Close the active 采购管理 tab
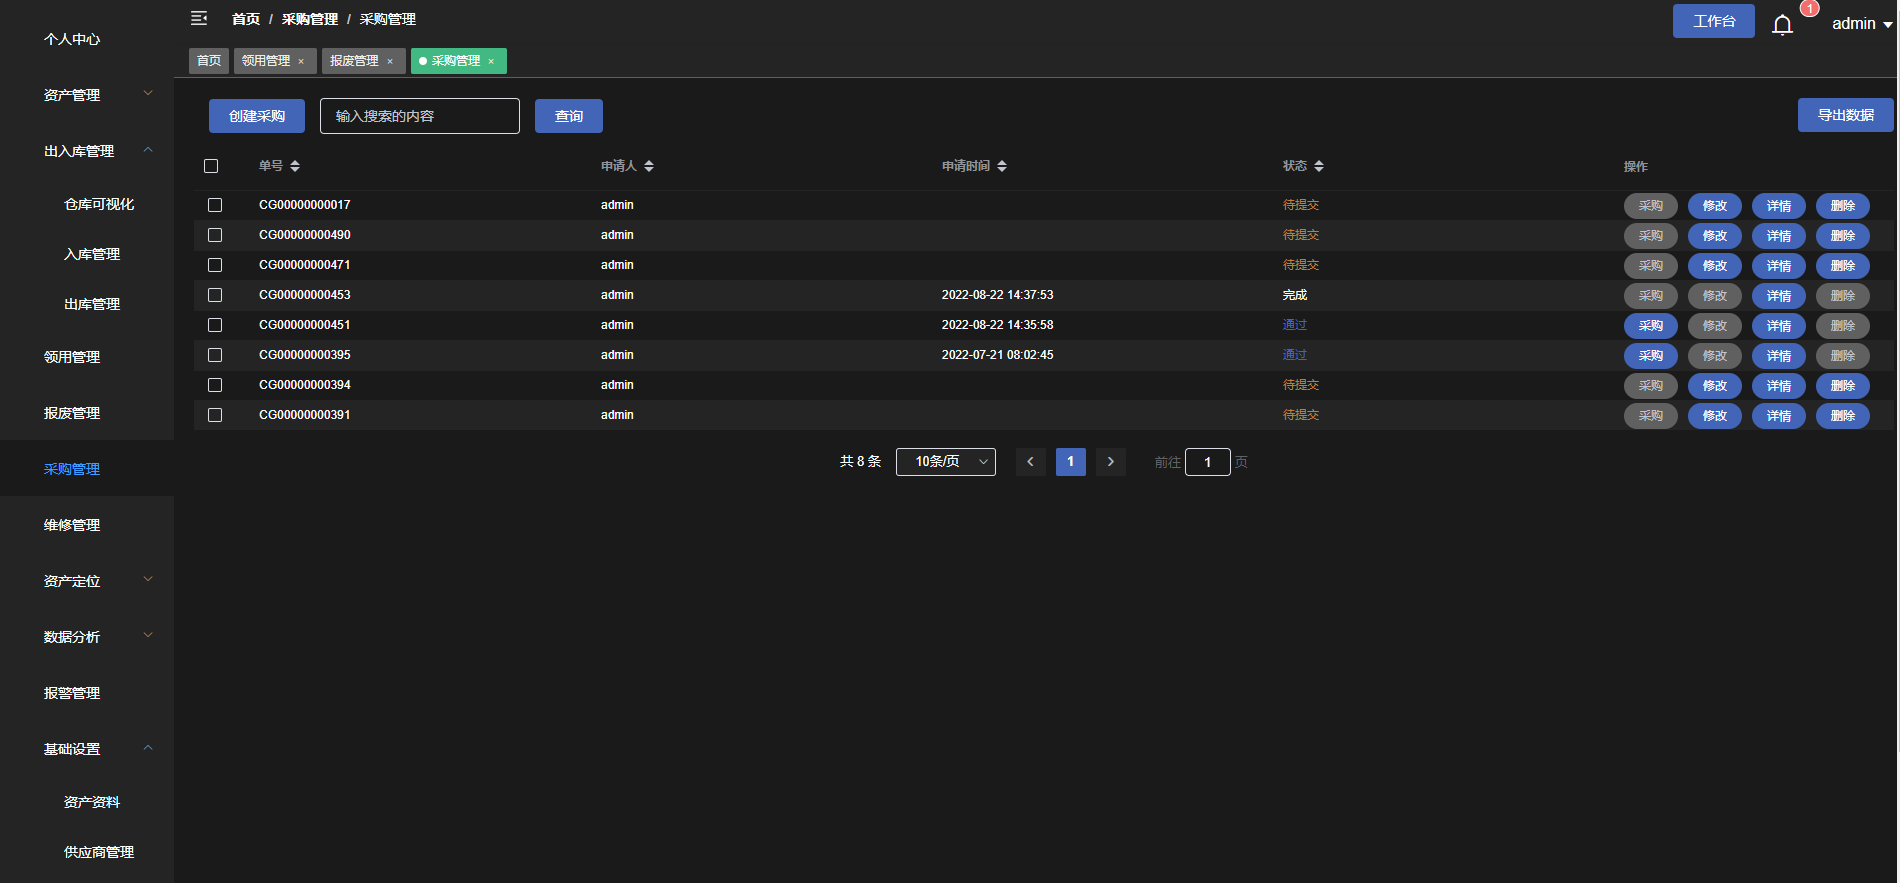 pyautogui.click(x=491, y=62)
